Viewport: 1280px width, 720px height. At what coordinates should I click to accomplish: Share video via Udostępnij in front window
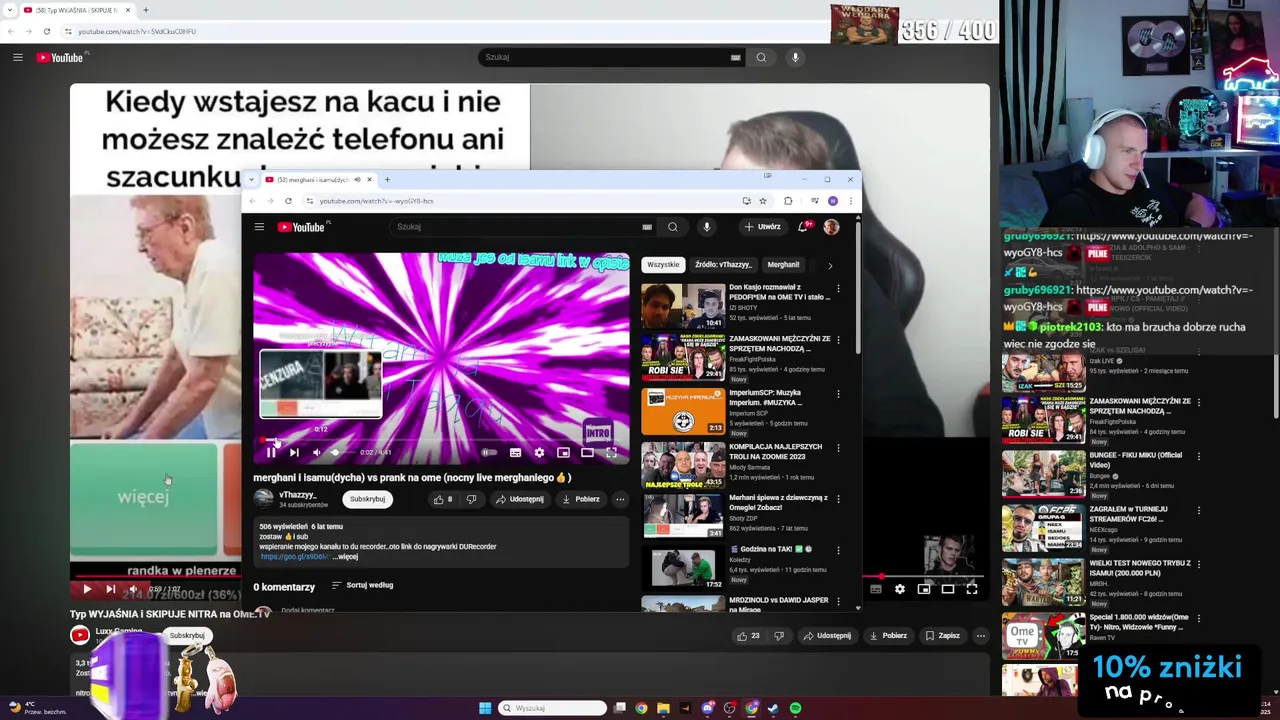pyautogui.click(x=520, y=499)
